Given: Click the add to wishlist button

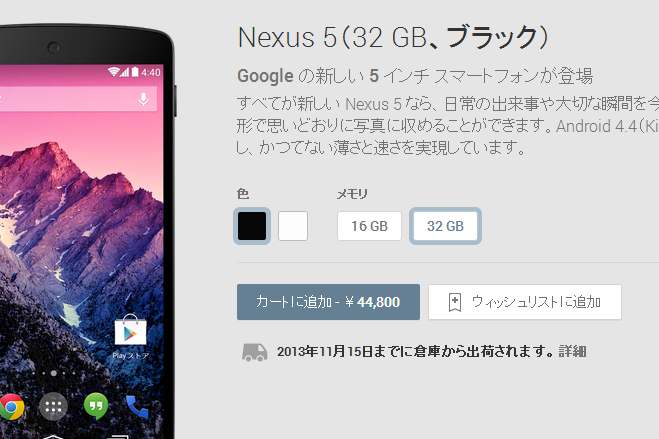Looking at the screenshot, I should point(525,302).
